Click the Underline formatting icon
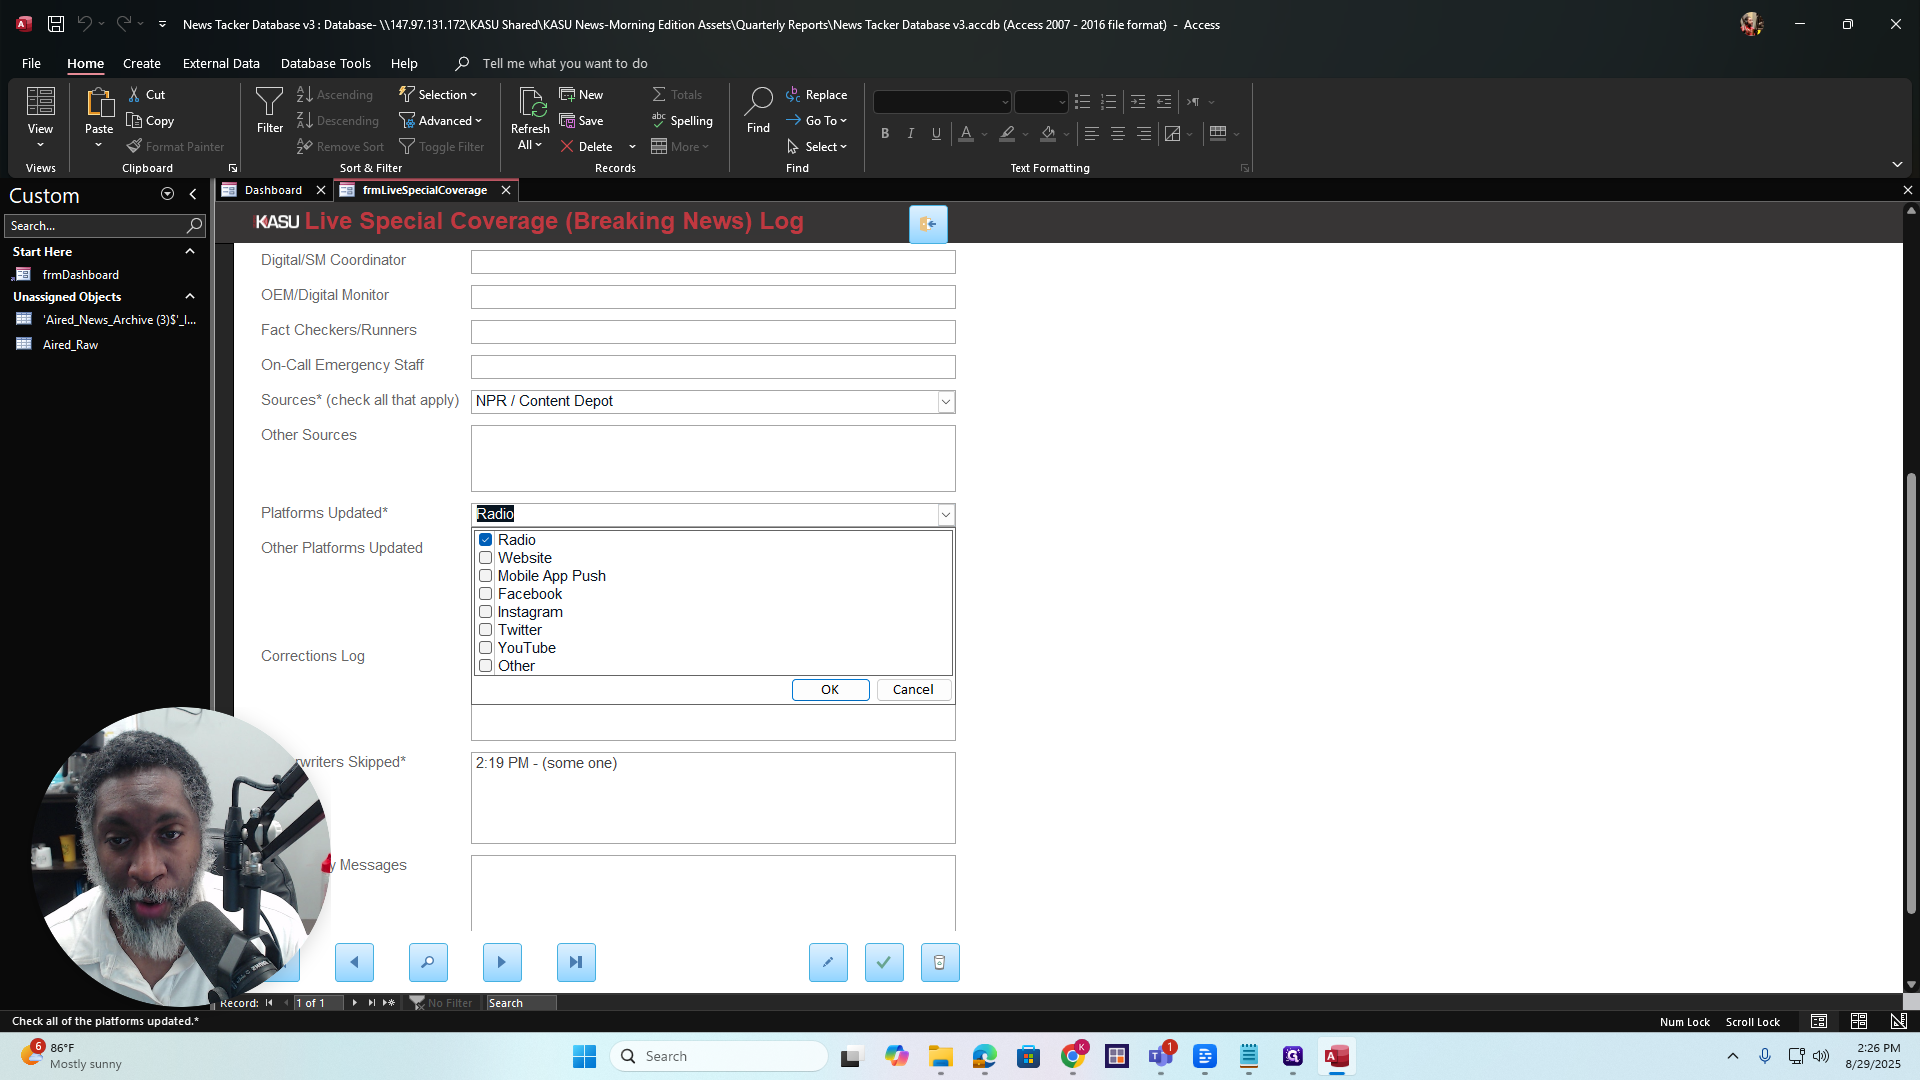This screenshot has width=1920, height=1080. (x=936, y=133)
